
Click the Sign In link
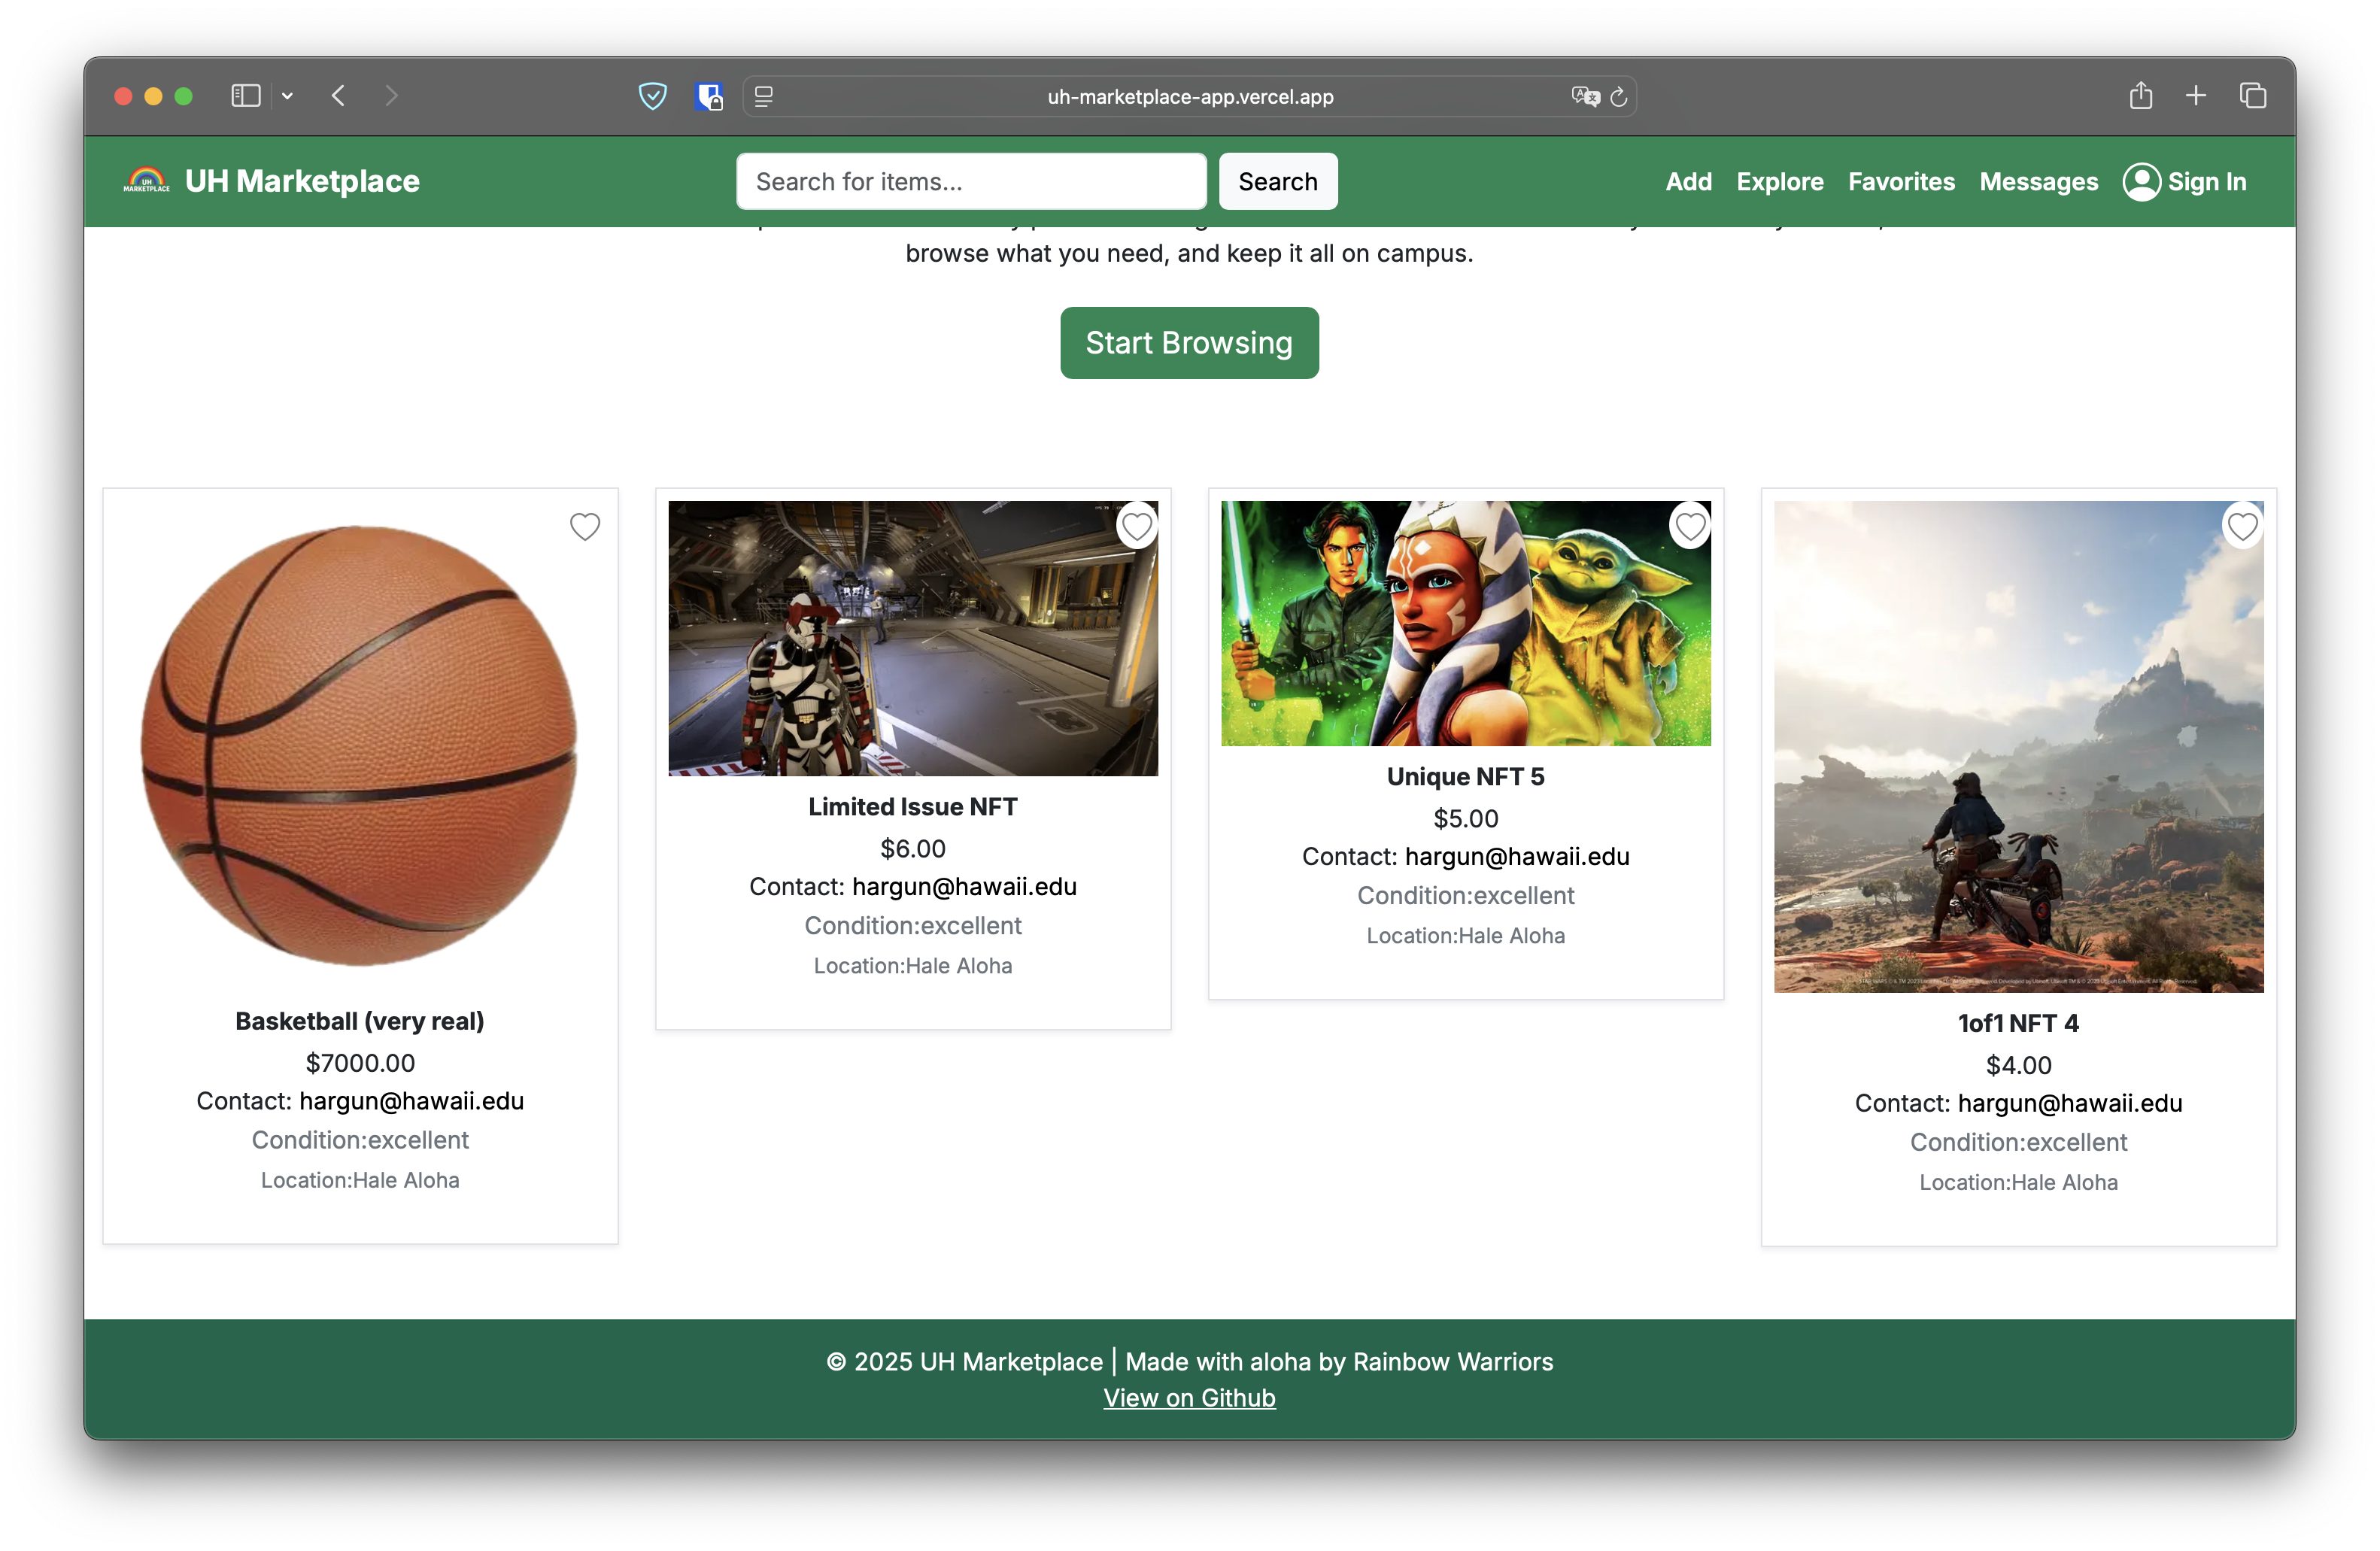click(2206, 182)
